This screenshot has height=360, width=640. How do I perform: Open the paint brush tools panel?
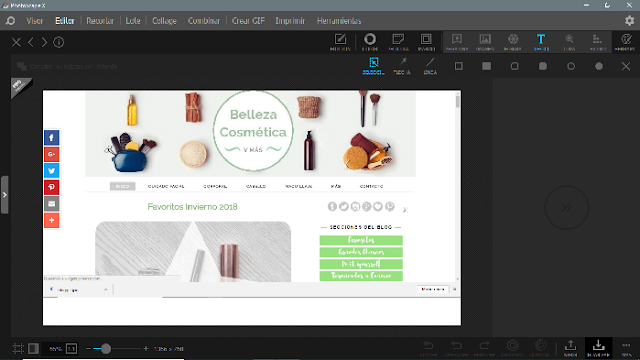[625, 42]
